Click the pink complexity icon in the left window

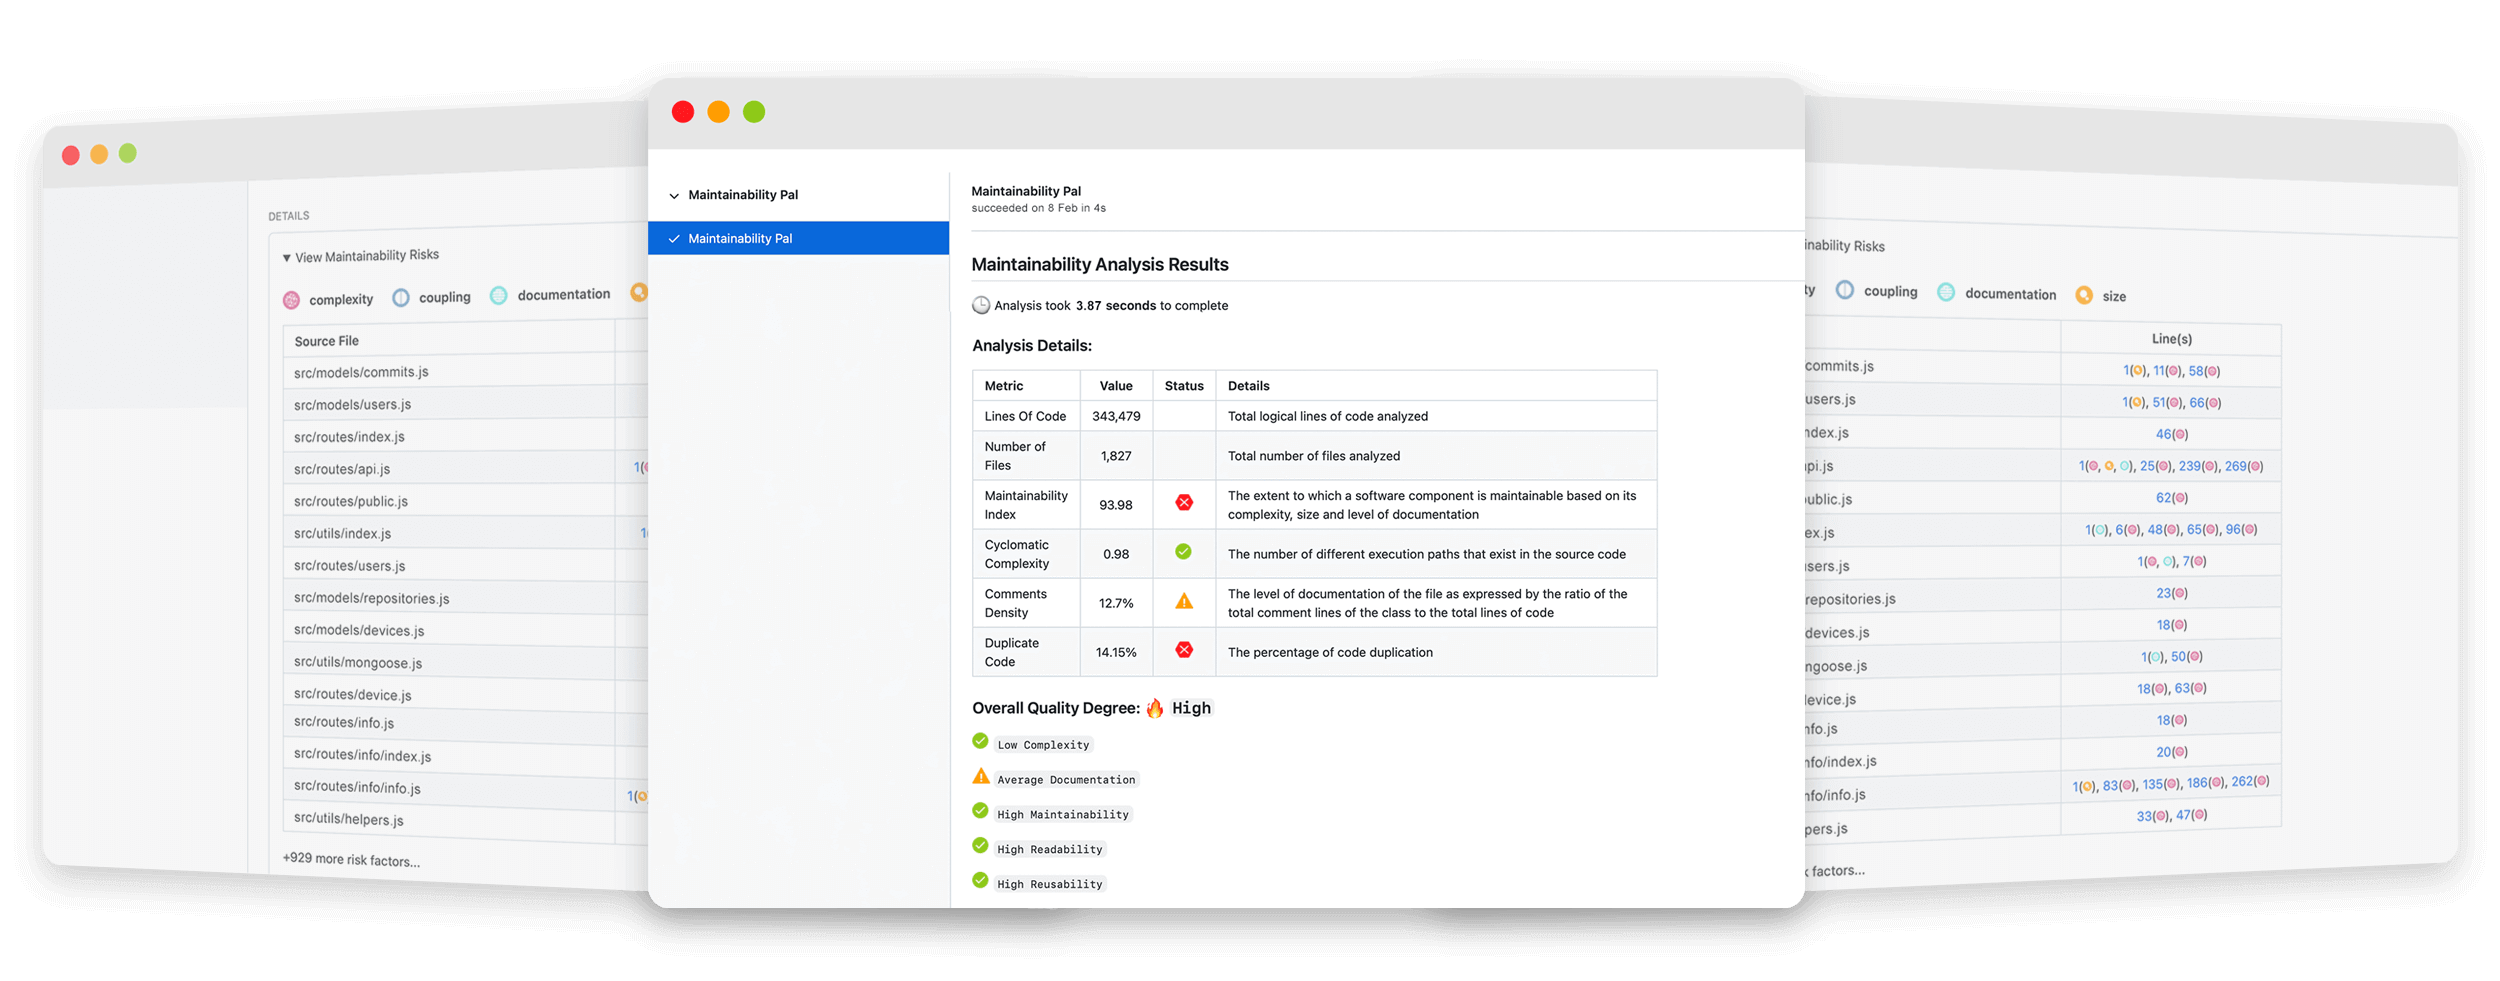[292, 300]
